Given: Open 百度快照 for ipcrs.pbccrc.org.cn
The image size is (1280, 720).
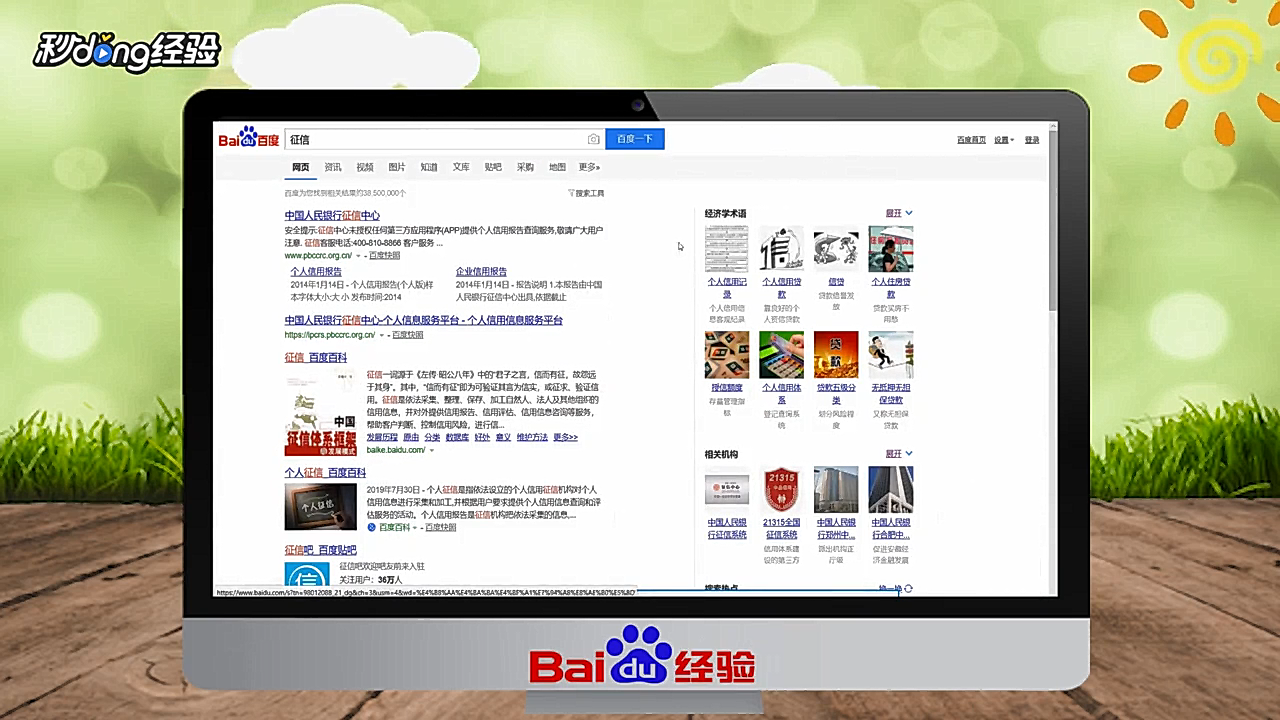Looking at the screenshot, I should (407, 335).
